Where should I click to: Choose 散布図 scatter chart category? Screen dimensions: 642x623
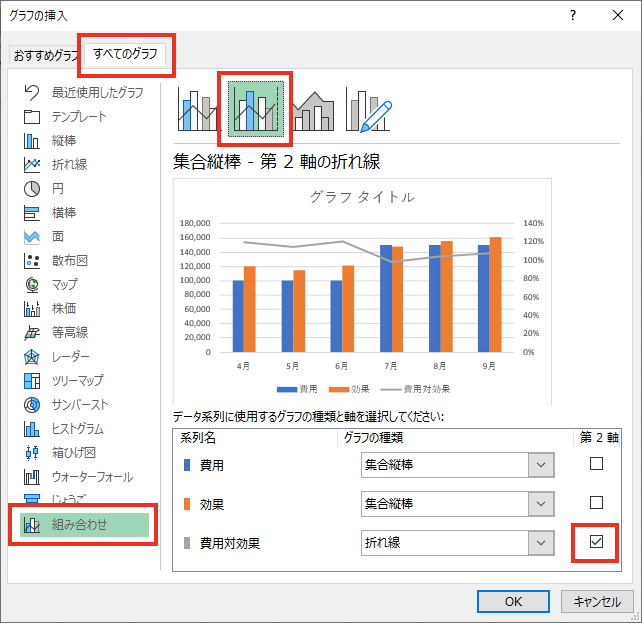click(x=70, y=261)
